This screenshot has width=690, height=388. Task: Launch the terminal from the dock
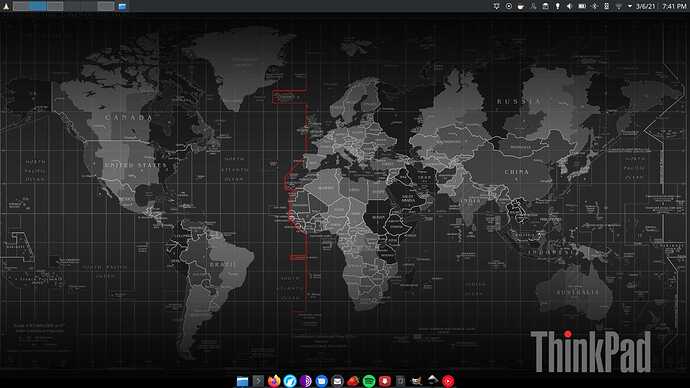[x=258, y=381]
